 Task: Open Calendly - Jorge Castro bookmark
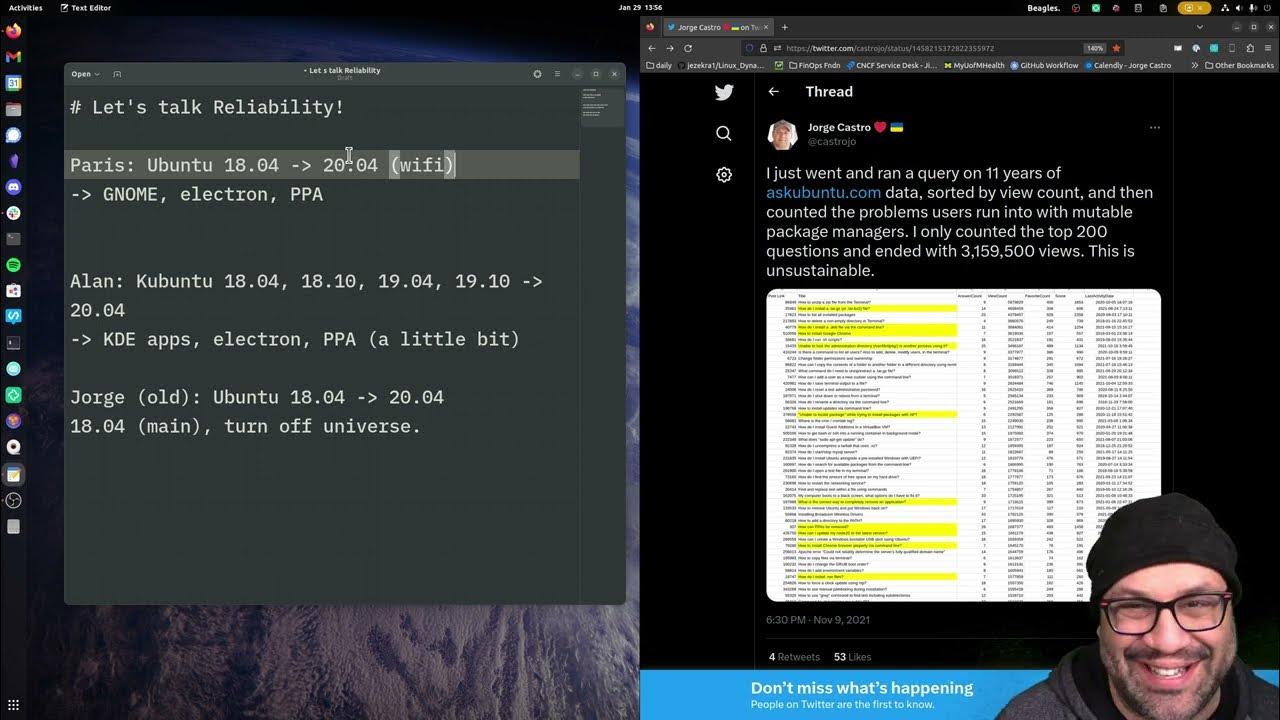1126,65
